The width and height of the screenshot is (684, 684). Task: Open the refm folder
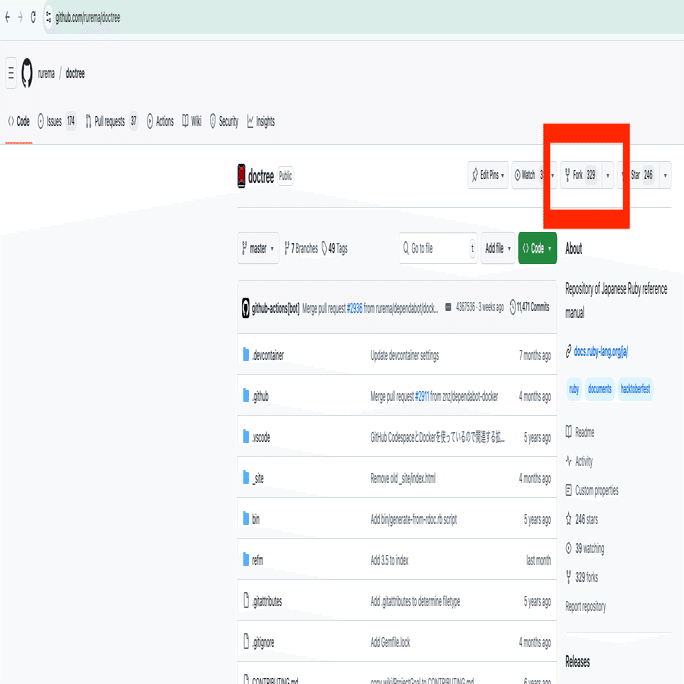(257, 560)
